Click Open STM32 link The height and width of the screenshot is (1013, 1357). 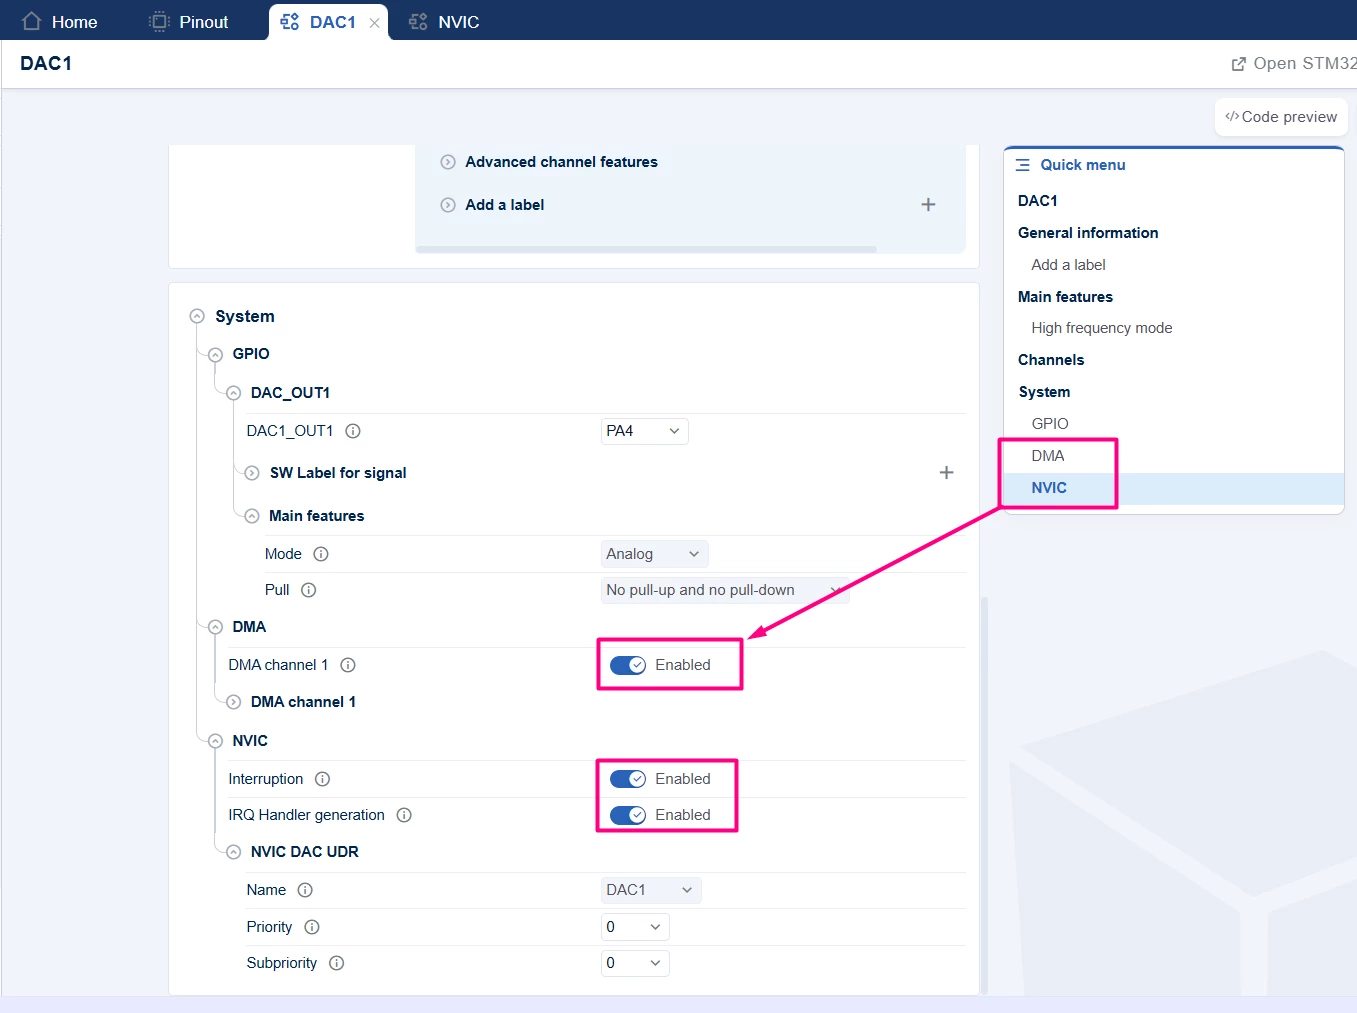[1293, 64]
